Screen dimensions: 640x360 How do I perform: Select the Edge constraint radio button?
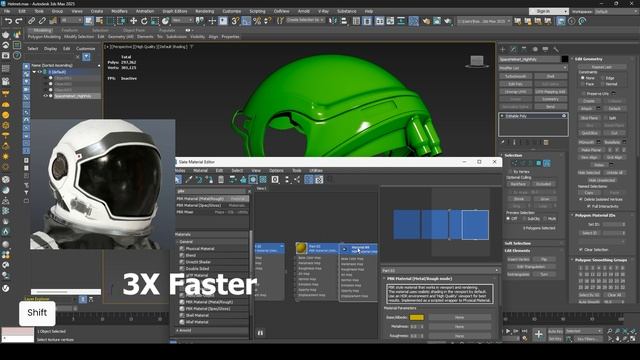[602, 78]
